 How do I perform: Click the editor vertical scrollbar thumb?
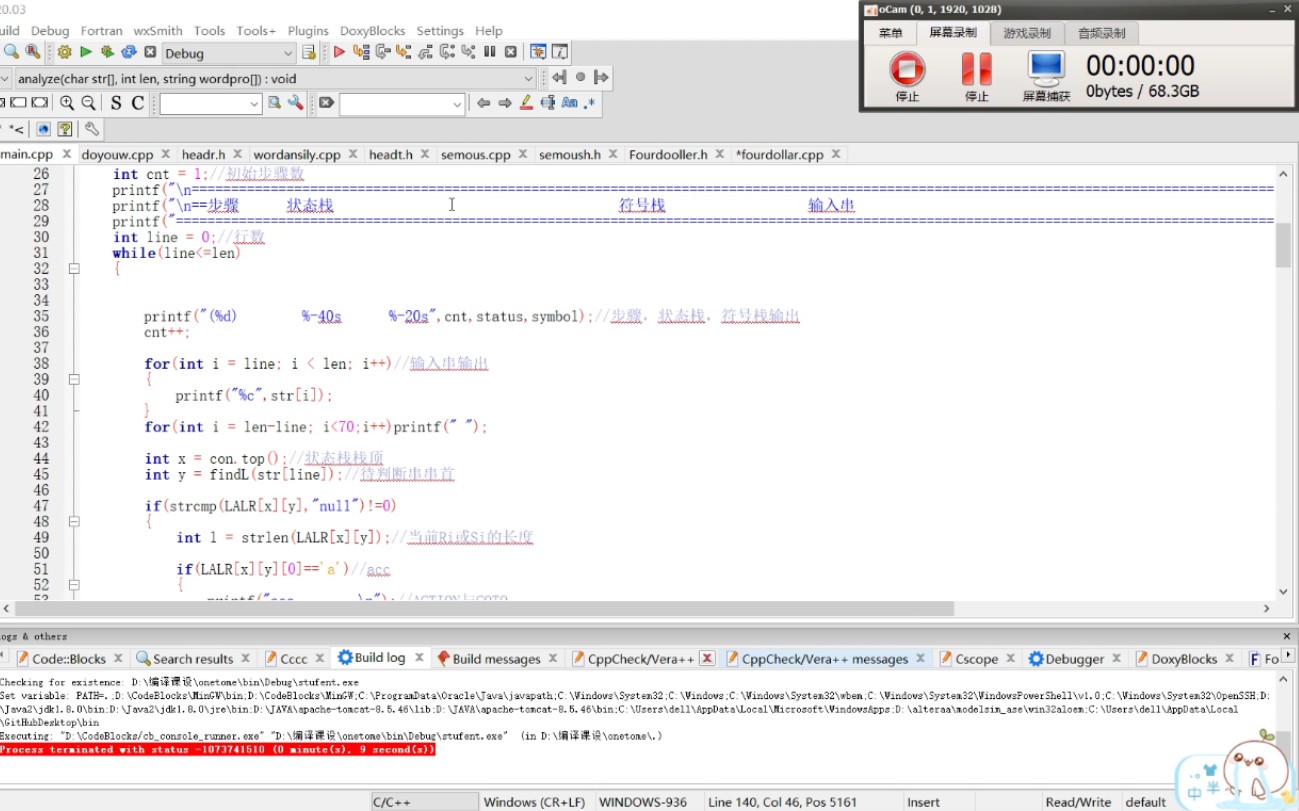click(1283, 245)
